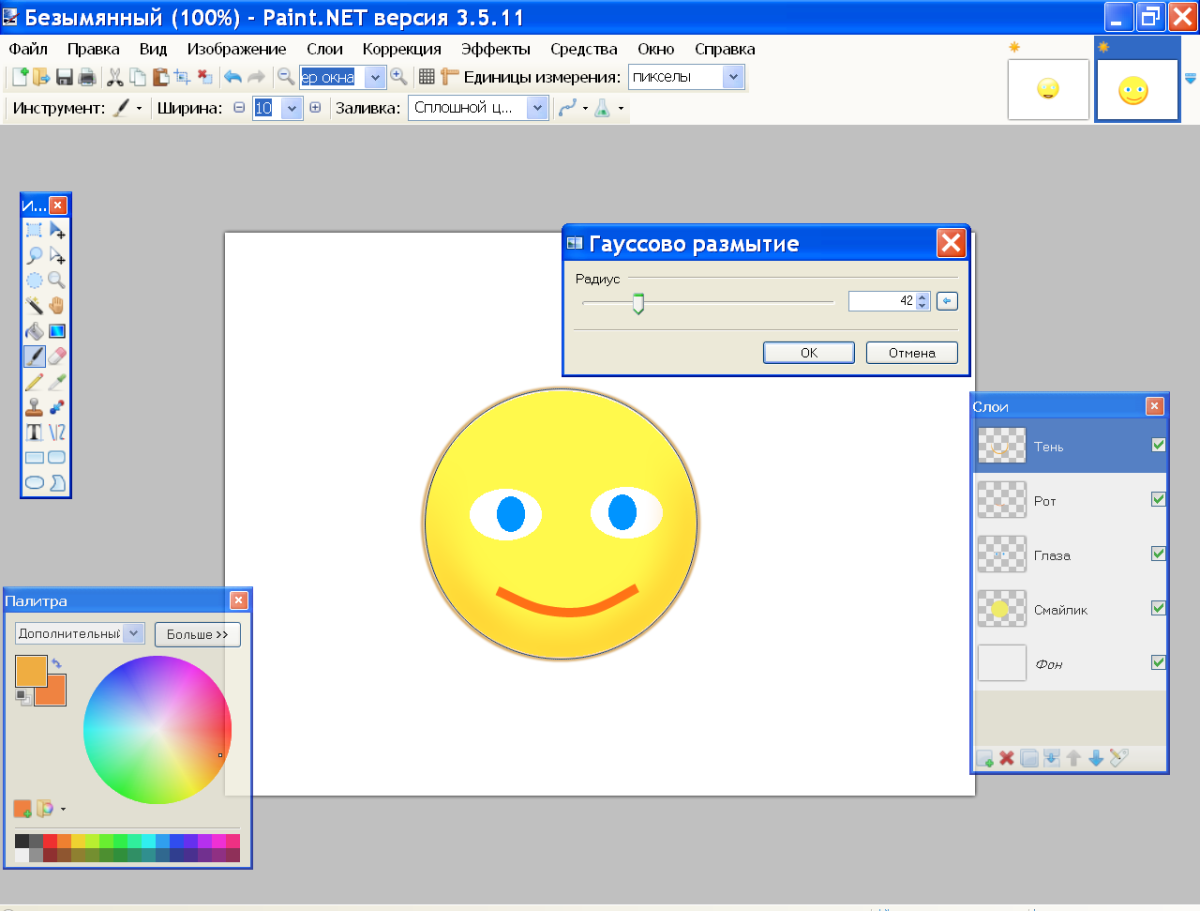Uncheck visibility of Рот layer

[x=1158, y=499]
